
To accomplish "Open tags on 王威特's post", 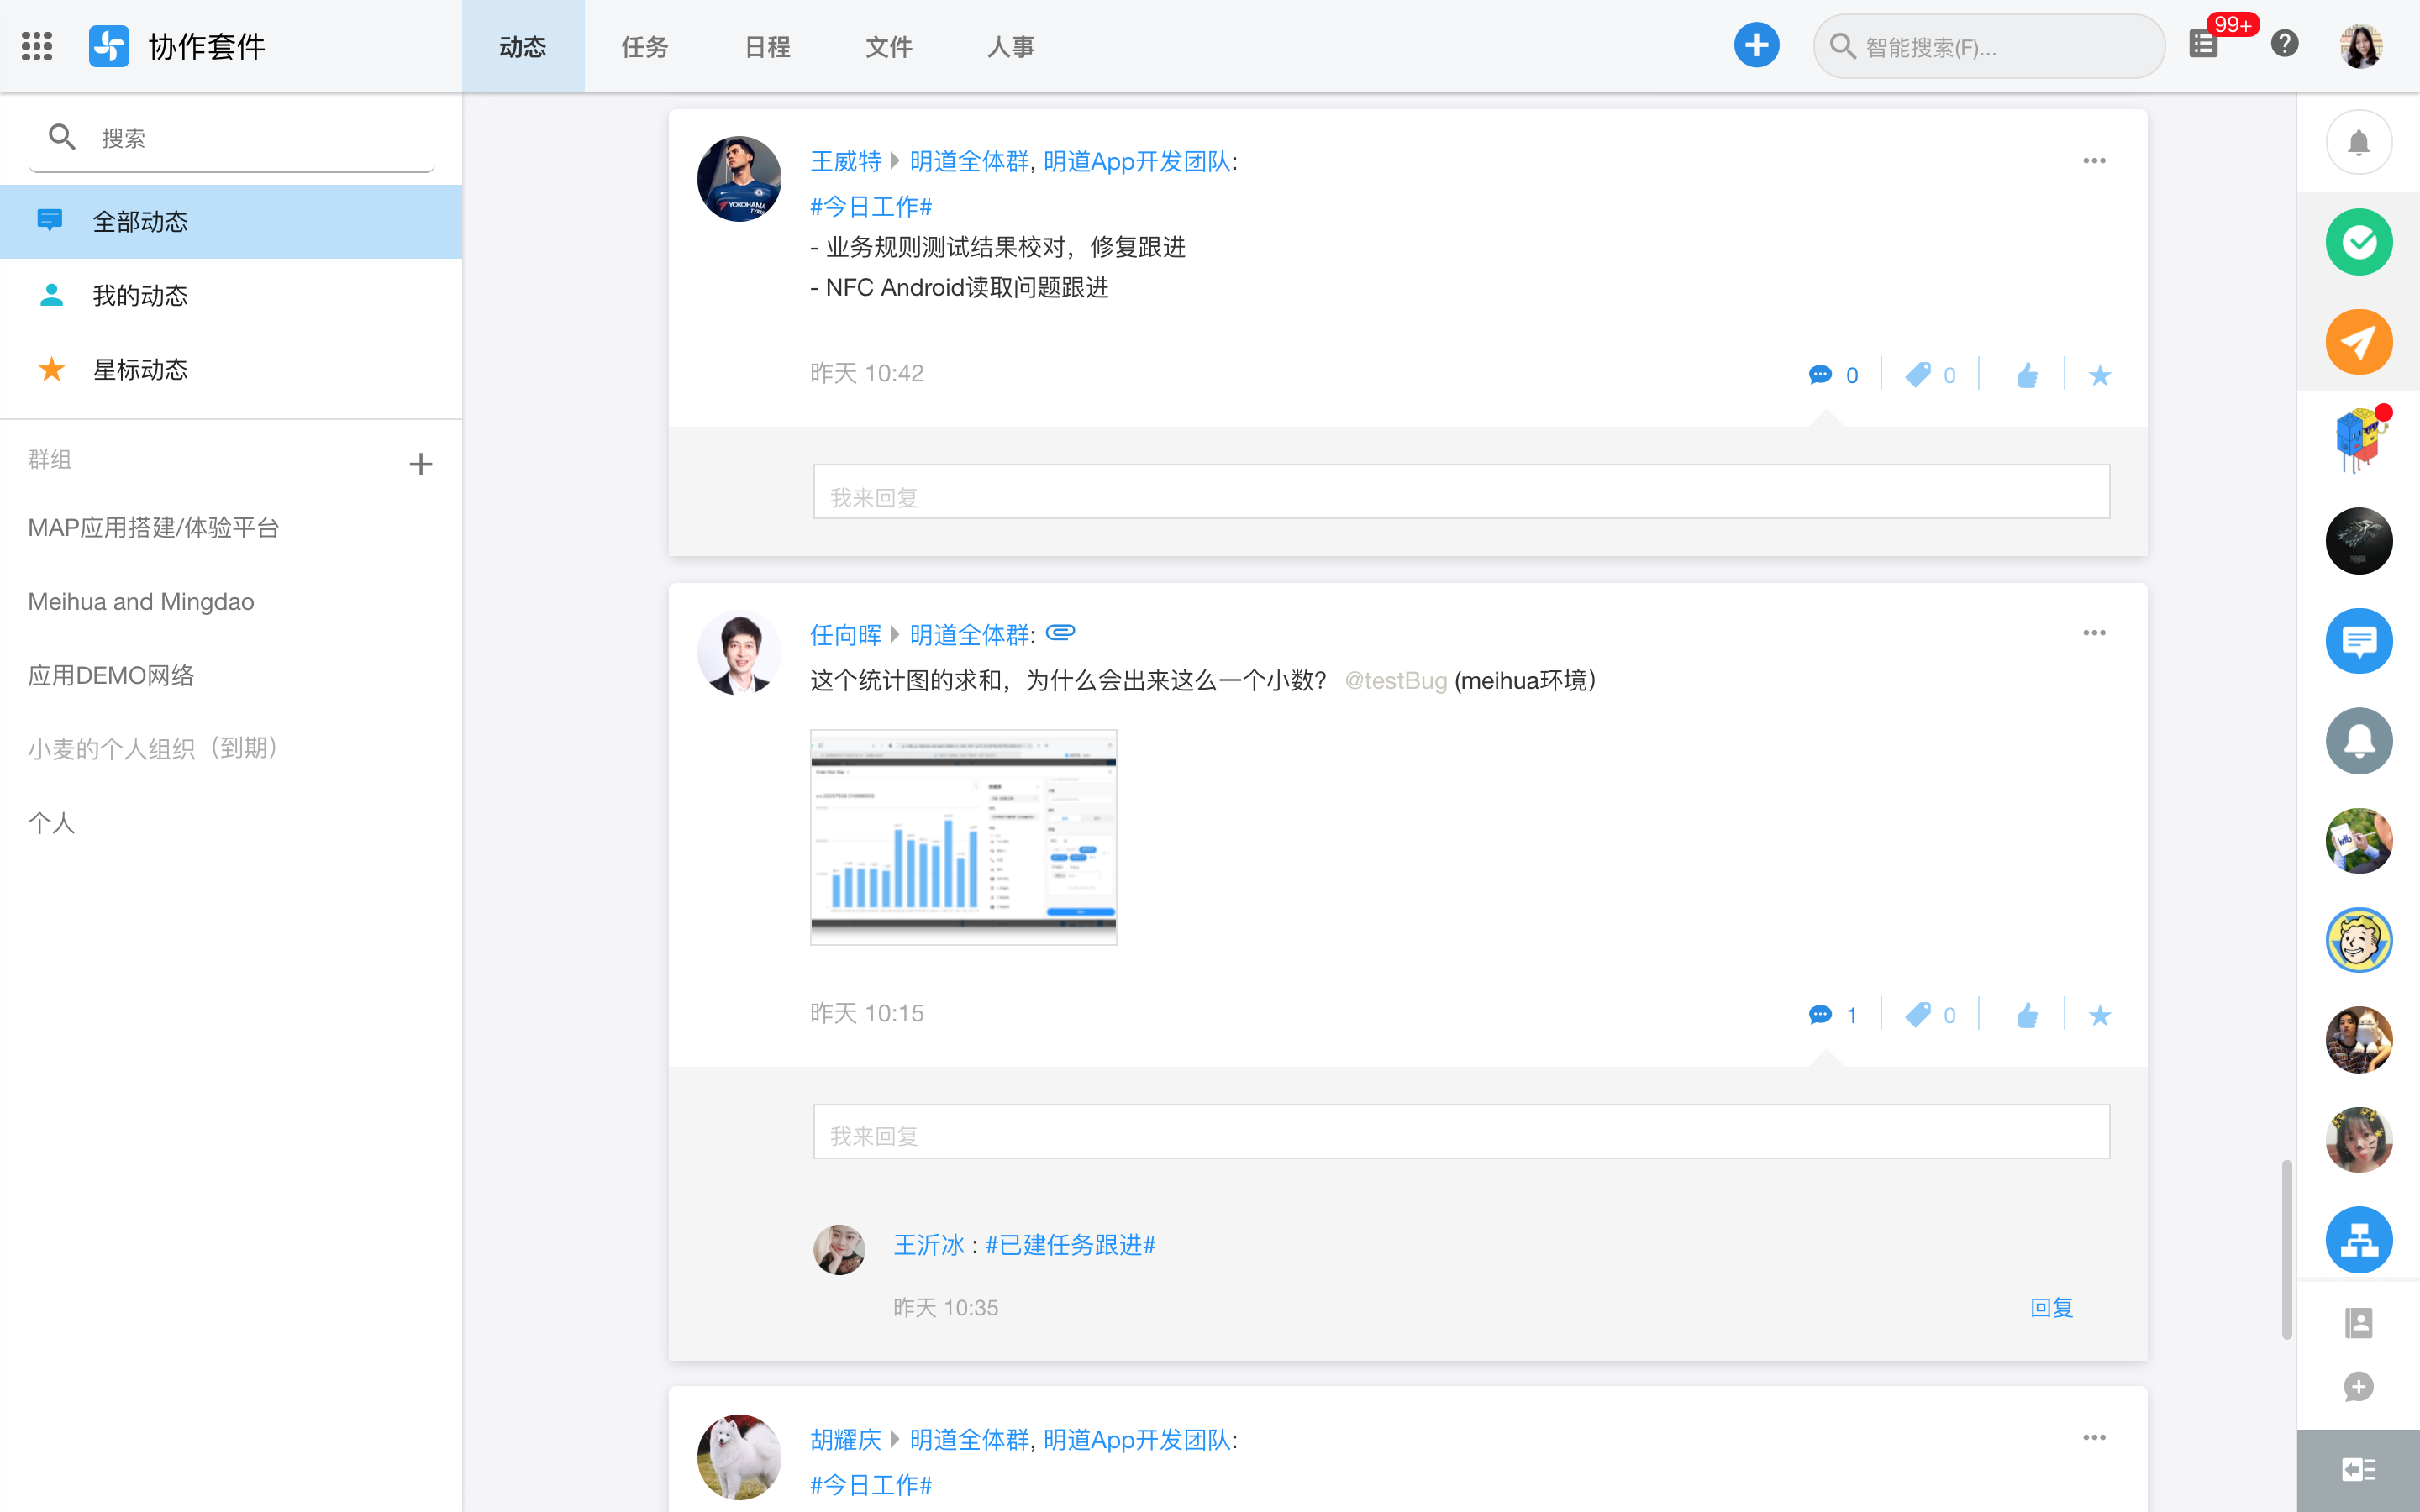I will pyautogui.click(x=1930, y=375).
